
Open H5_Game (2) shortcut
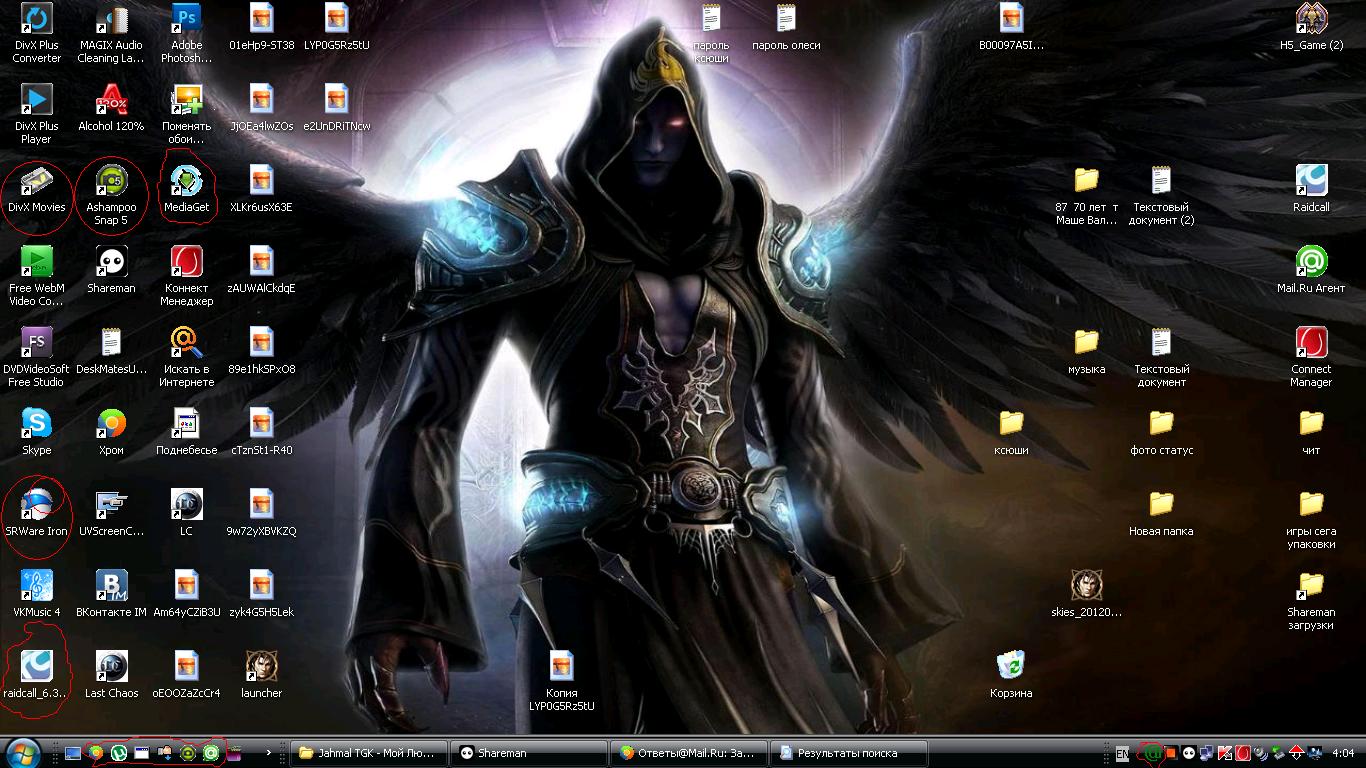click(1311, 27)
